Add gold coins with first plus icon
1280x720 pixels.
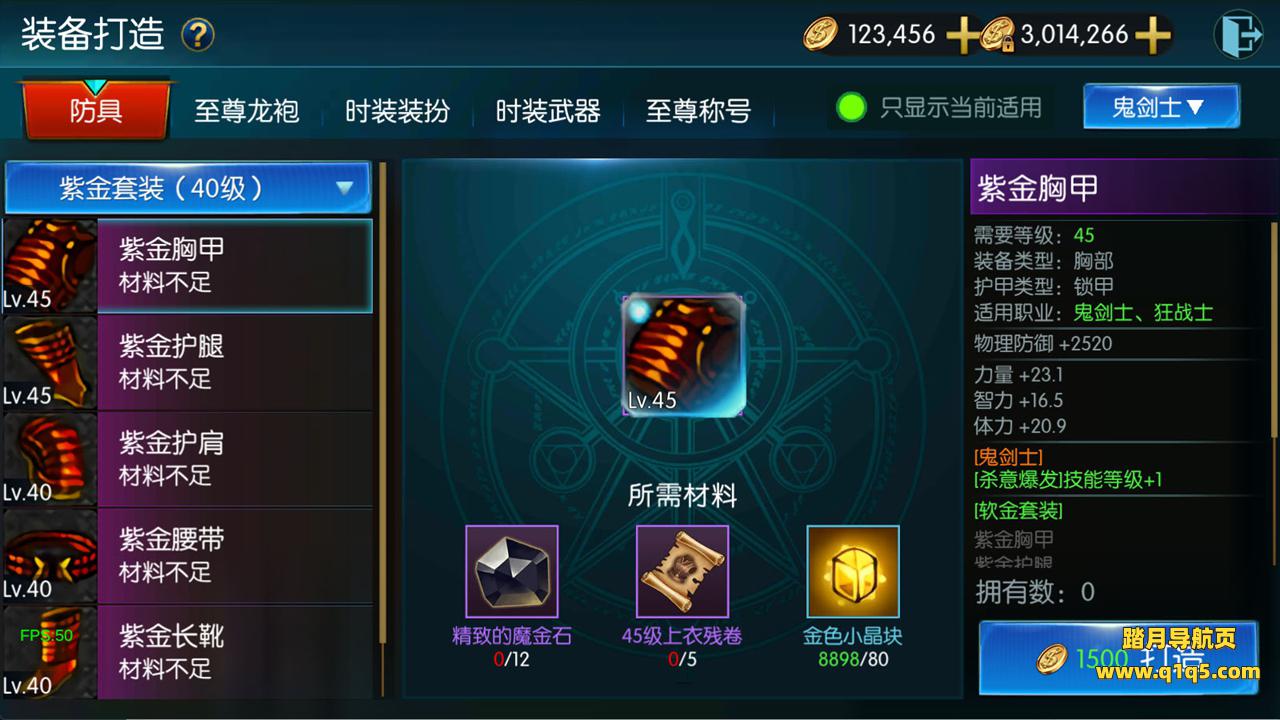tap(961, 36)
